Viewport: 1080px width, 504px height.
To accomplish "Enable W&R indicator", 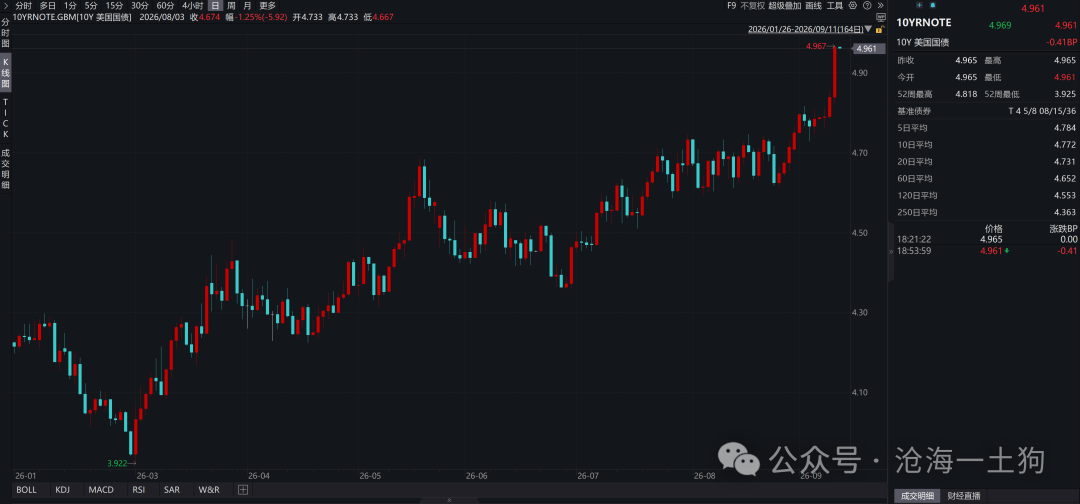I will 209,490.
